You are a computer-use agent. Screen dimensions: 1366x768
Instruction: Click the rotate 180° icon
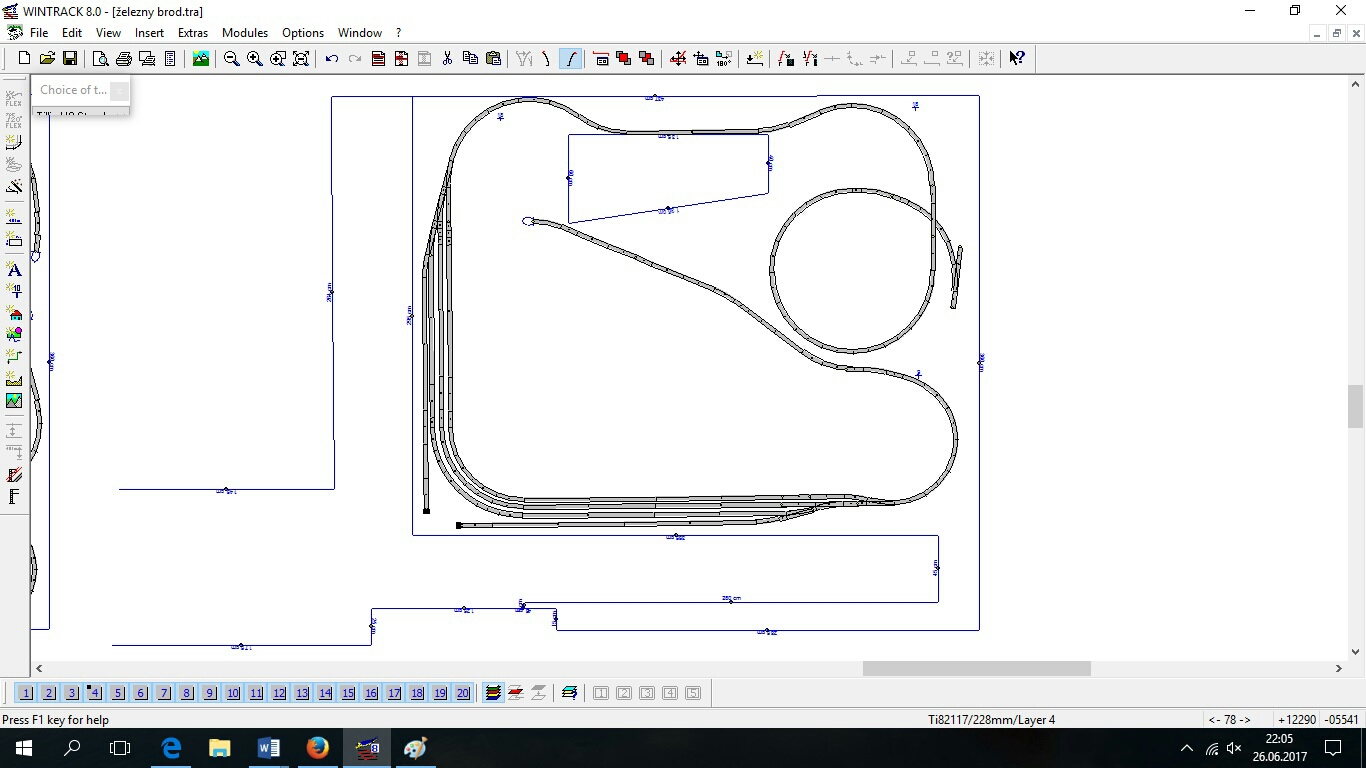(723, 59)
